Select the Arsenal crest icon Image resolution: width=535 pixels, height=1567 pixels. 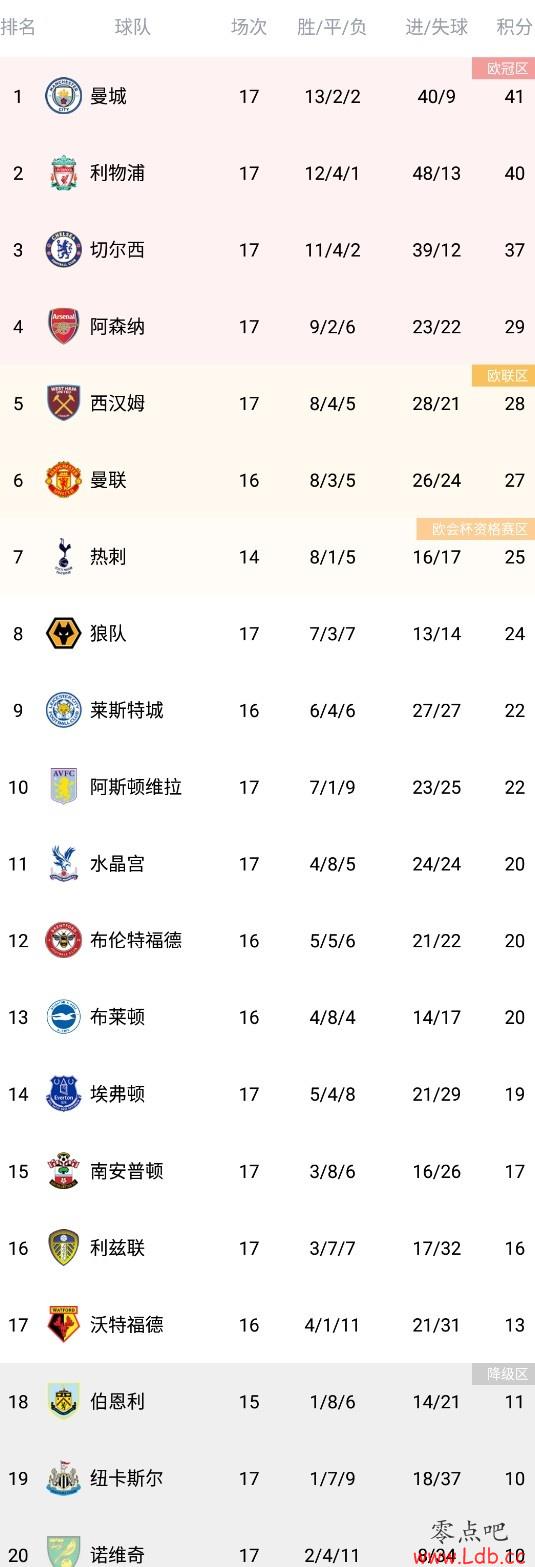click(64, 327)
